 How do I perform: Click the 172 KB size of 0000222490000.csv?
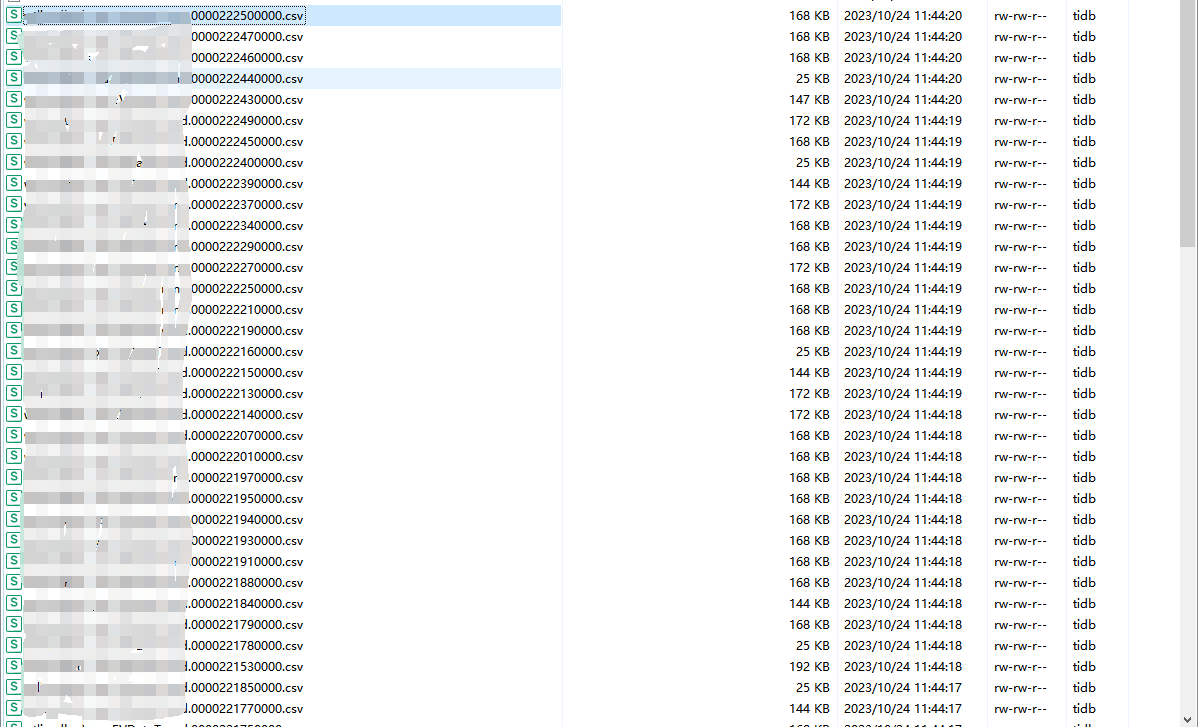point(809,121)
